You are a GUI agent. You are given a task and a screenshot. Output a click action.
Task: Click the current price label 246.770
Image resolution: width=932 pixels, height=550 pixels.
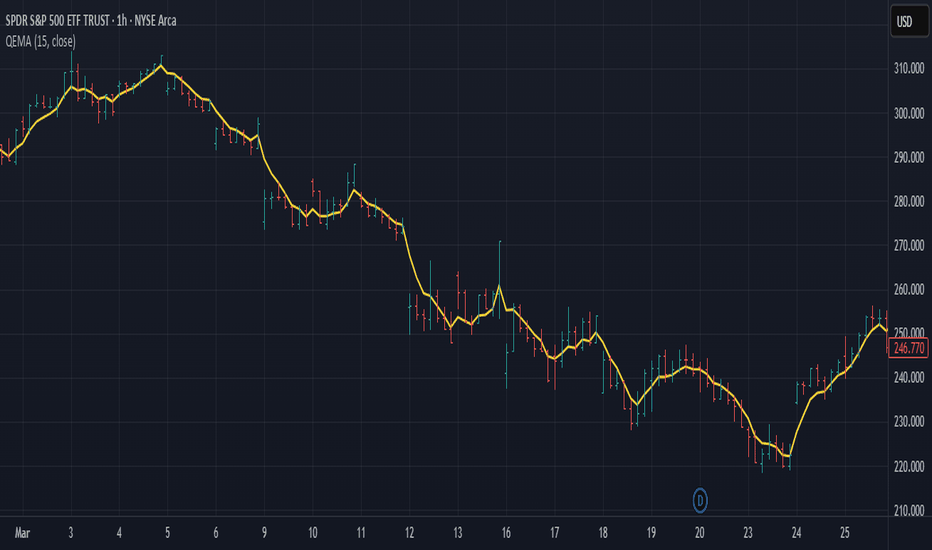pos(908,348)
